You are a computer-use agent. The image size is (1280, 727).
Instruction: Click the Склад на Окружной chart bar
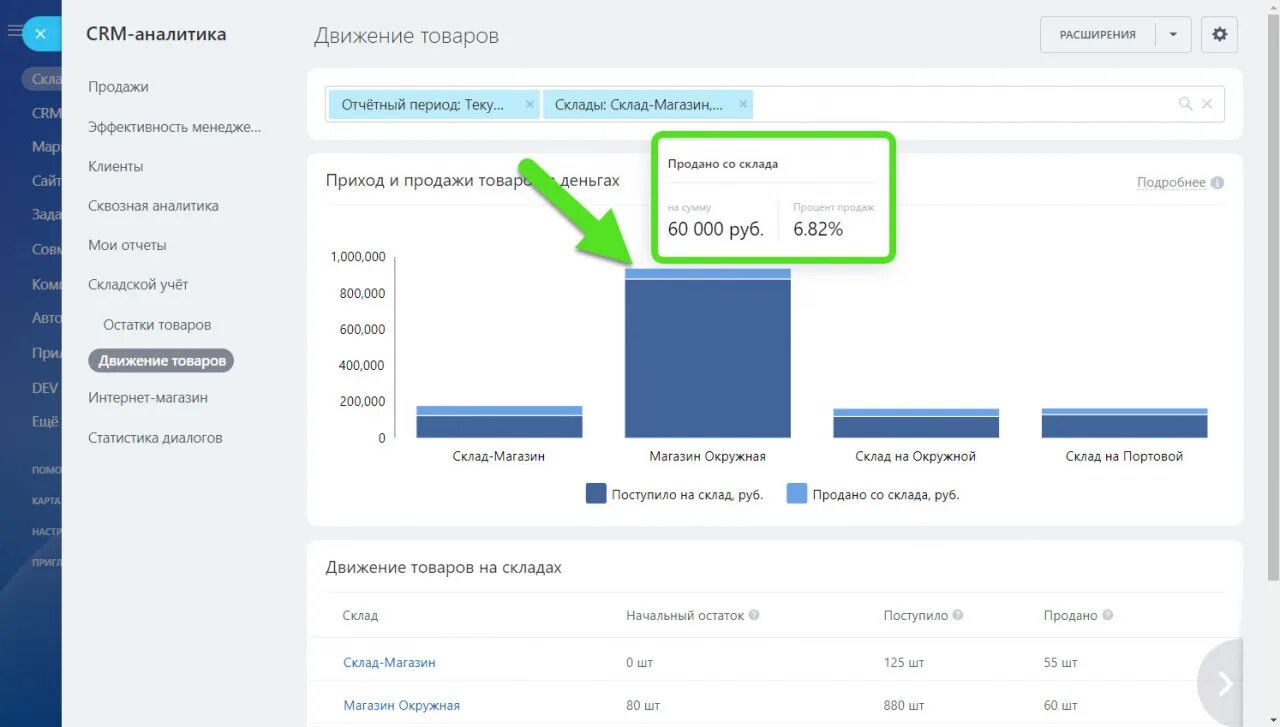[916, 423]
